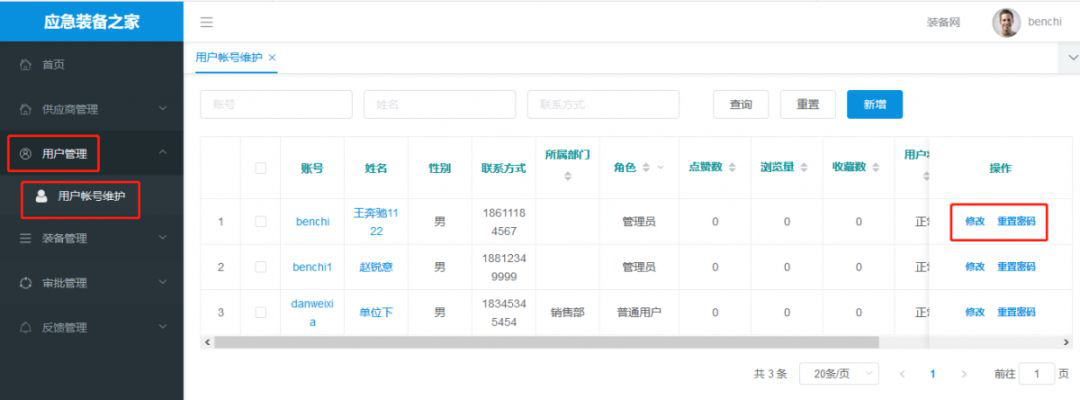The image size is (1080, 400).
Task: Click the hamburger menu collapse icon
Action: tap(207, 22)
